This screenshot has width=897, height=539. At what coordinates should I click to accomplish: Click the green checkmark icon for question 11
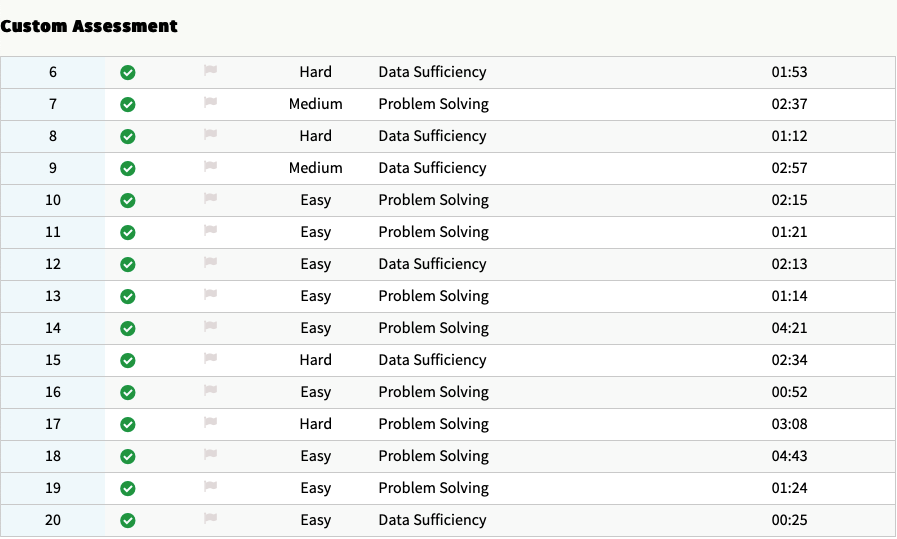click(128, 232)
